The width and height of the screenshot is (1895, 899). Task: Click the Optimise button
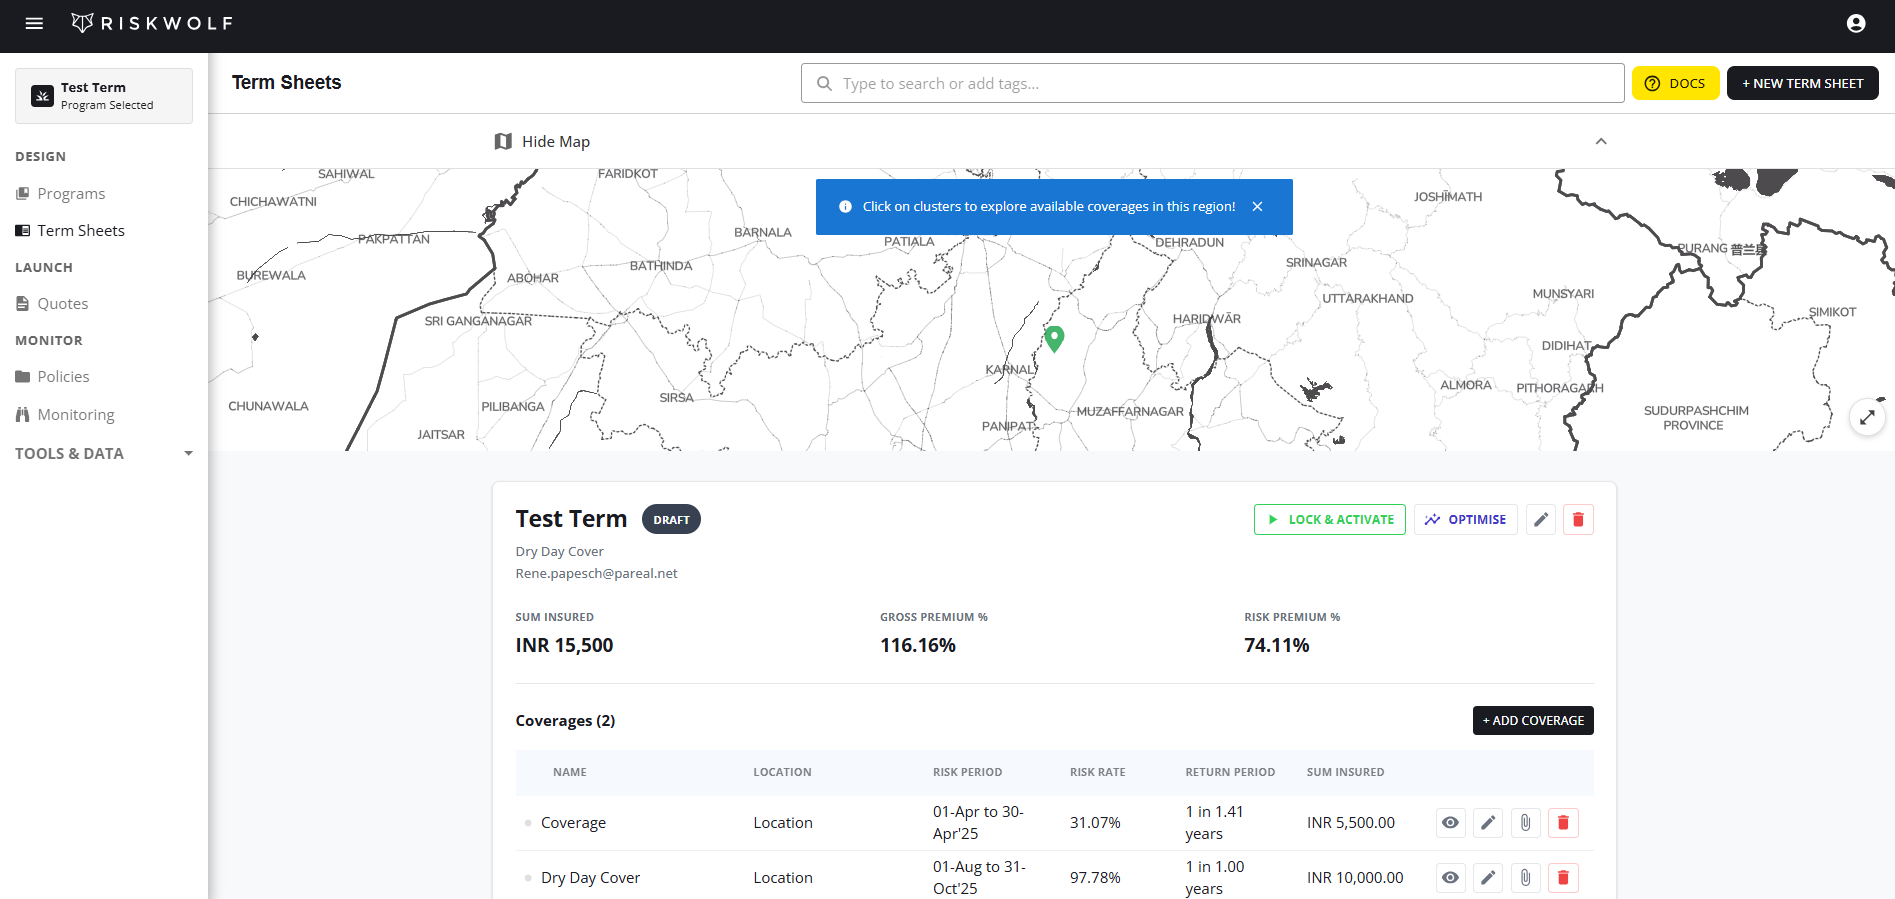(x=1466, y=519)
